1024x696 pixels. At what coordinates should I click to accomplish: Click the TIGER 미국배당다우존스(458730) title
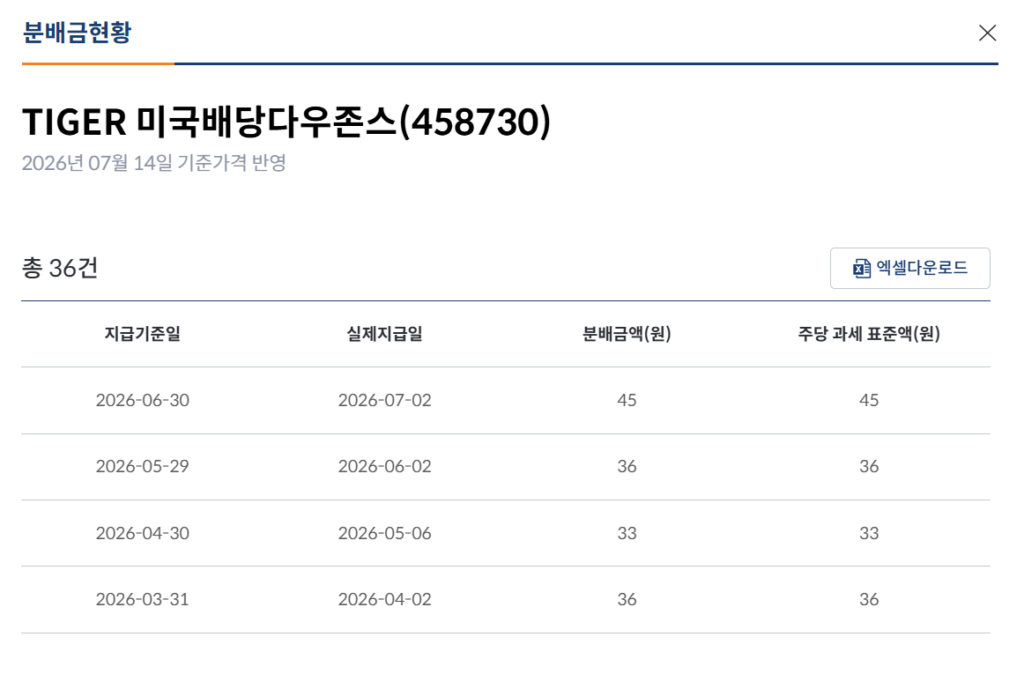(x=287, y=122)
